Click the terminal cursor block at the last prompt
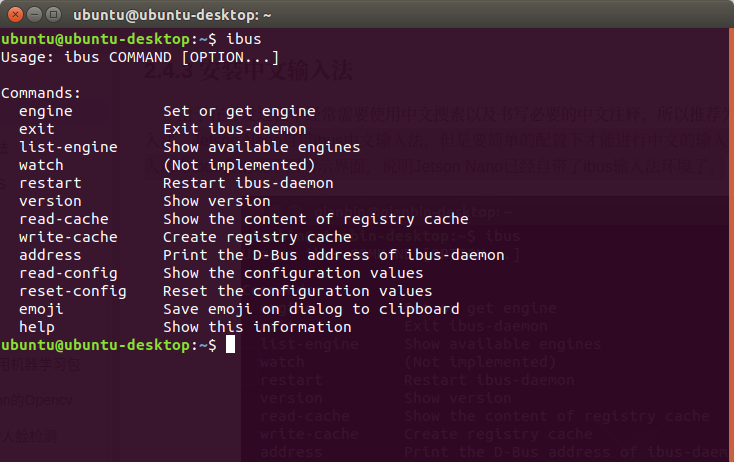The height and width of the screenshot is (462, 734). (230, 345)
